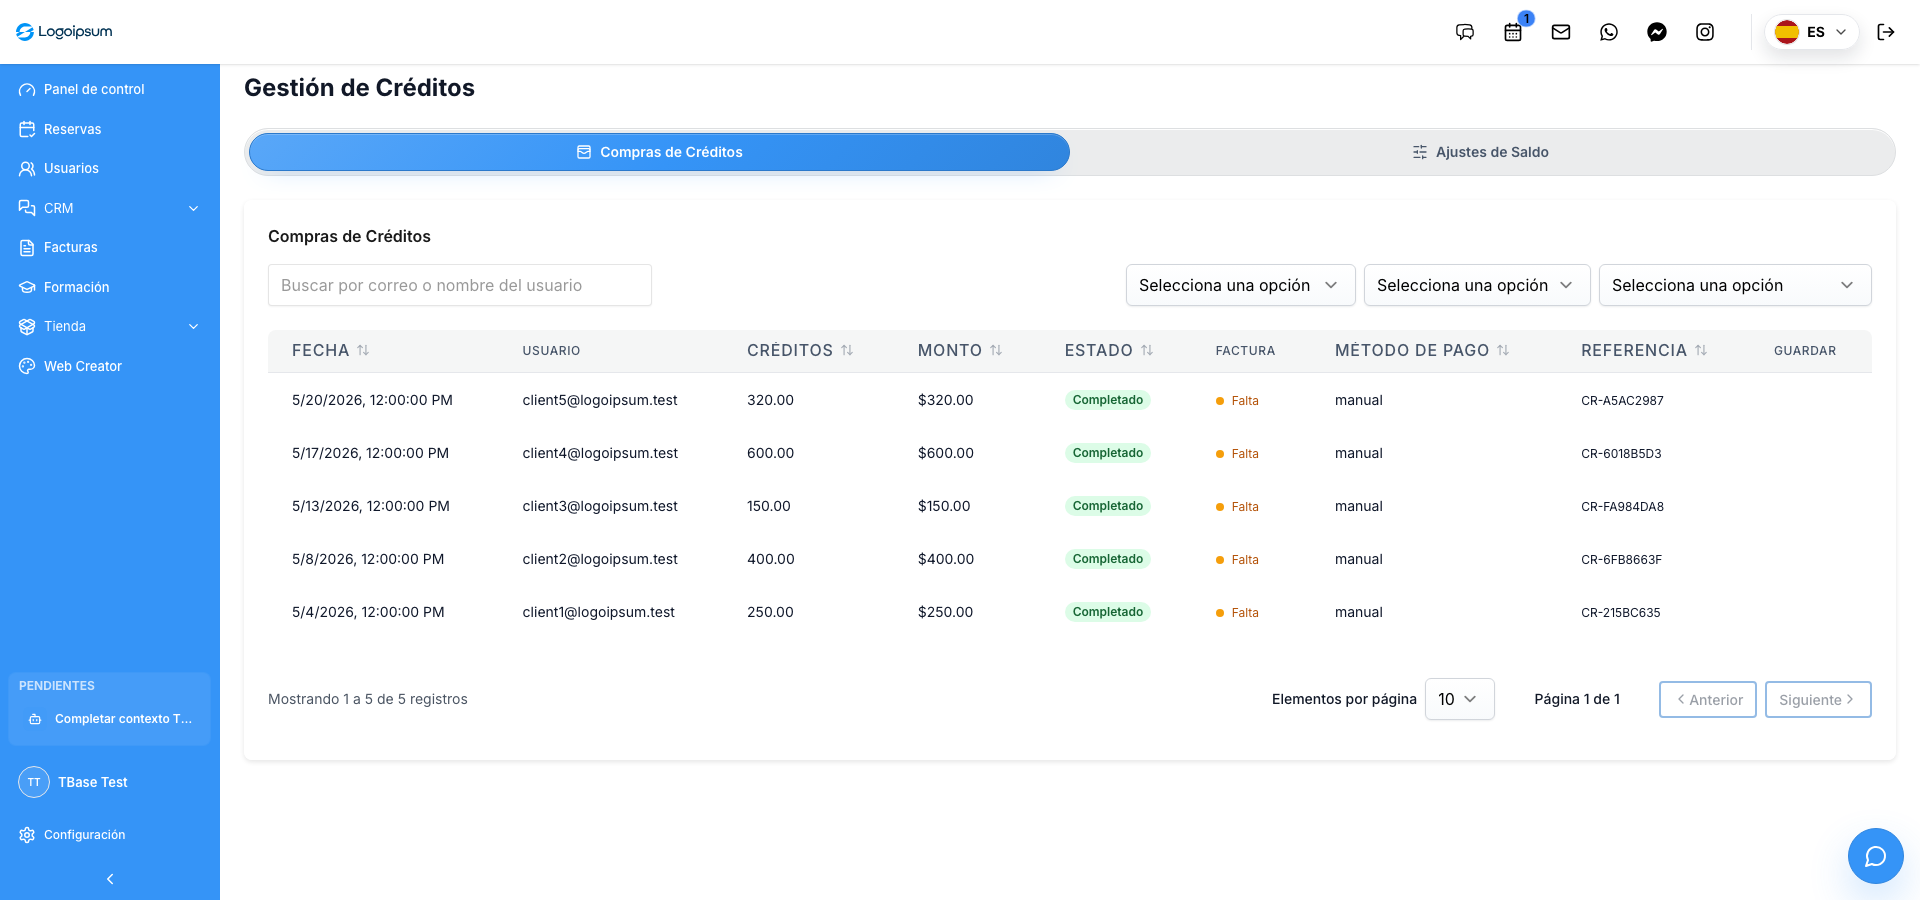Image resolution: width=1920 pixels, height=900 pixels.
Task: Click reference CR-6018B5D3
Action: coord(1621,453)
